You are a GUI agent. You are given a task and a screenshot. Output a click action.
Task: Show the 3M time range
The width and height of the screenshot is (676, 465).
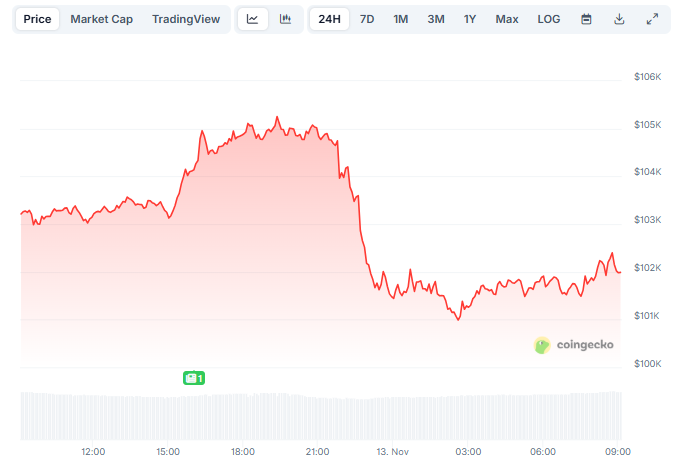coord(436,19)
